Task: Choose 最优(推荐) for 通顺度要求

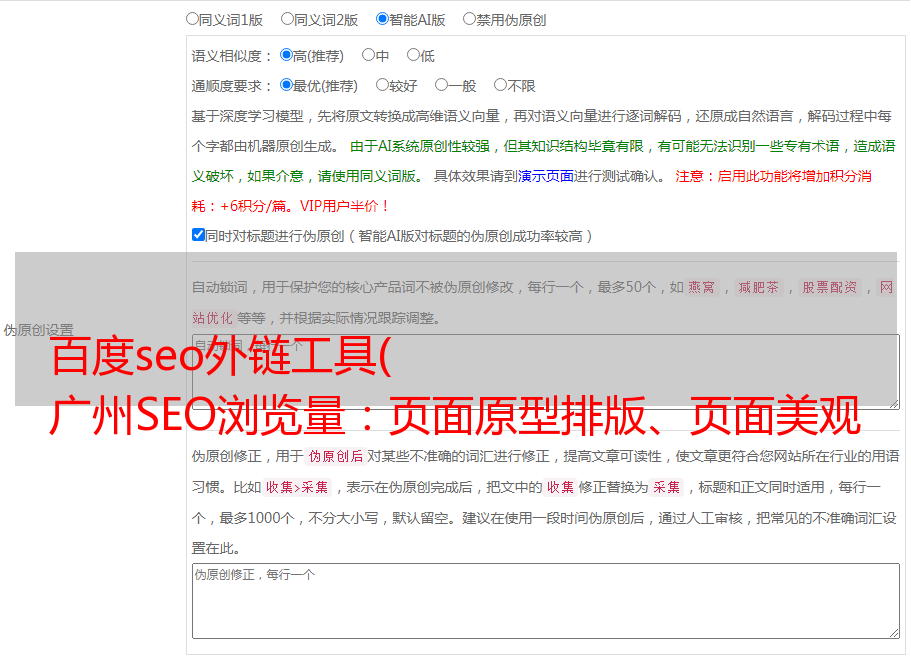Action: 286,85
